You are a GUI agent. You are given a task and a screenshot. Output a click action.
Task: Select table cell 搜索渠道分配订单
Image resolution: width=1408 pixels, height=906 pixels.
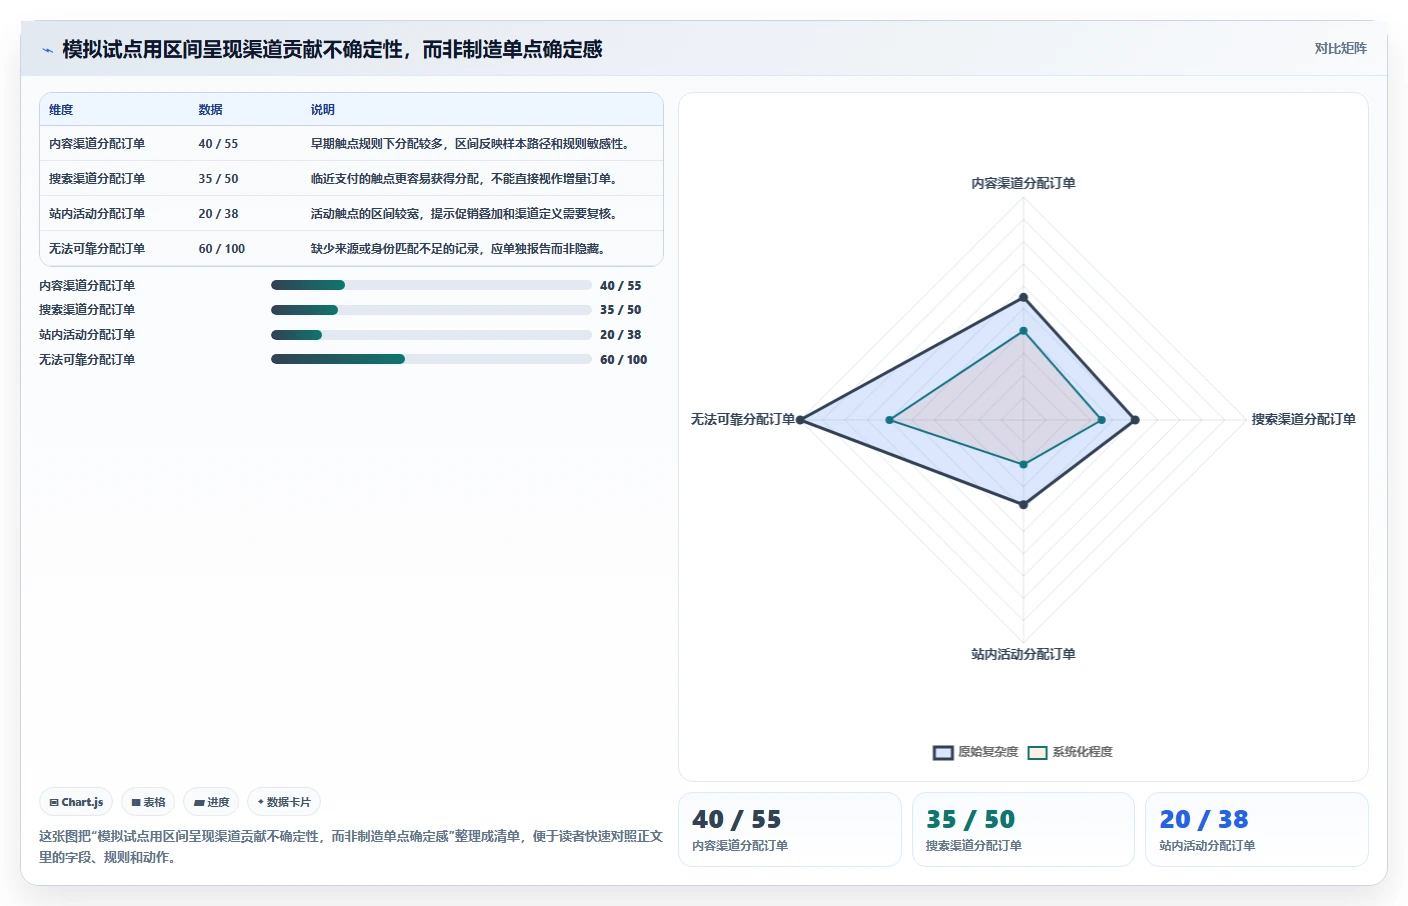point(97,179)
